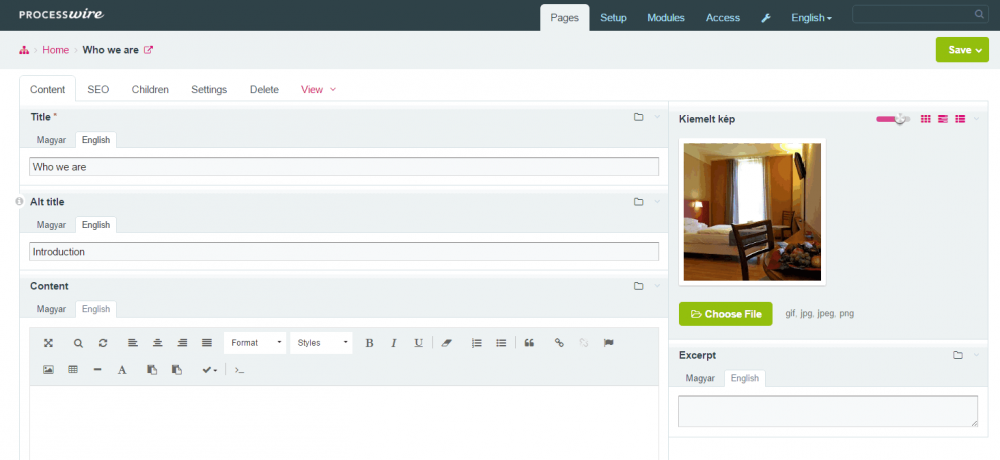Click the blockquote icon in toolbar
Image resolution: width=1000 pixels, height=460 pixels.
(x=529, y=343)
